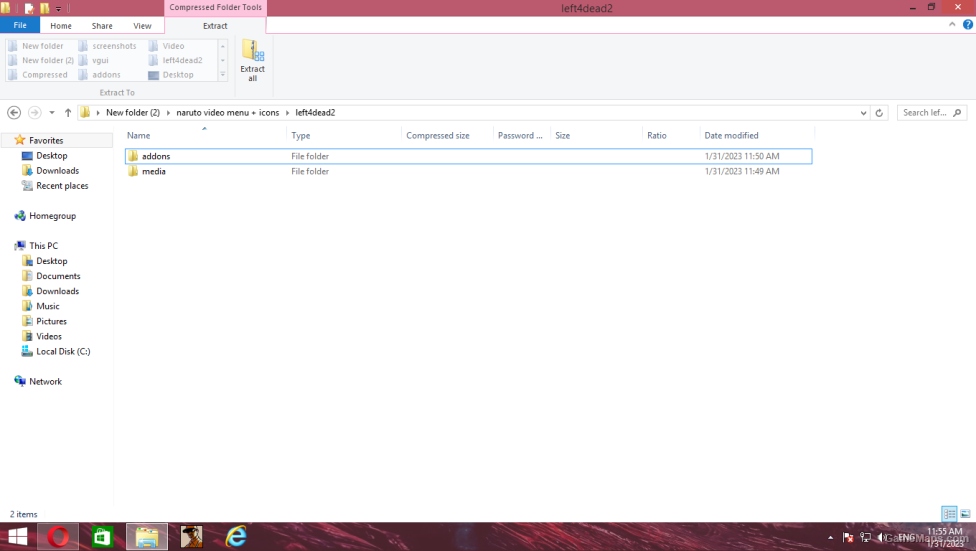Select the Extract ribbon tab
Image resolution: width=976 pixels, height=551 pixels.
[215, 26]
